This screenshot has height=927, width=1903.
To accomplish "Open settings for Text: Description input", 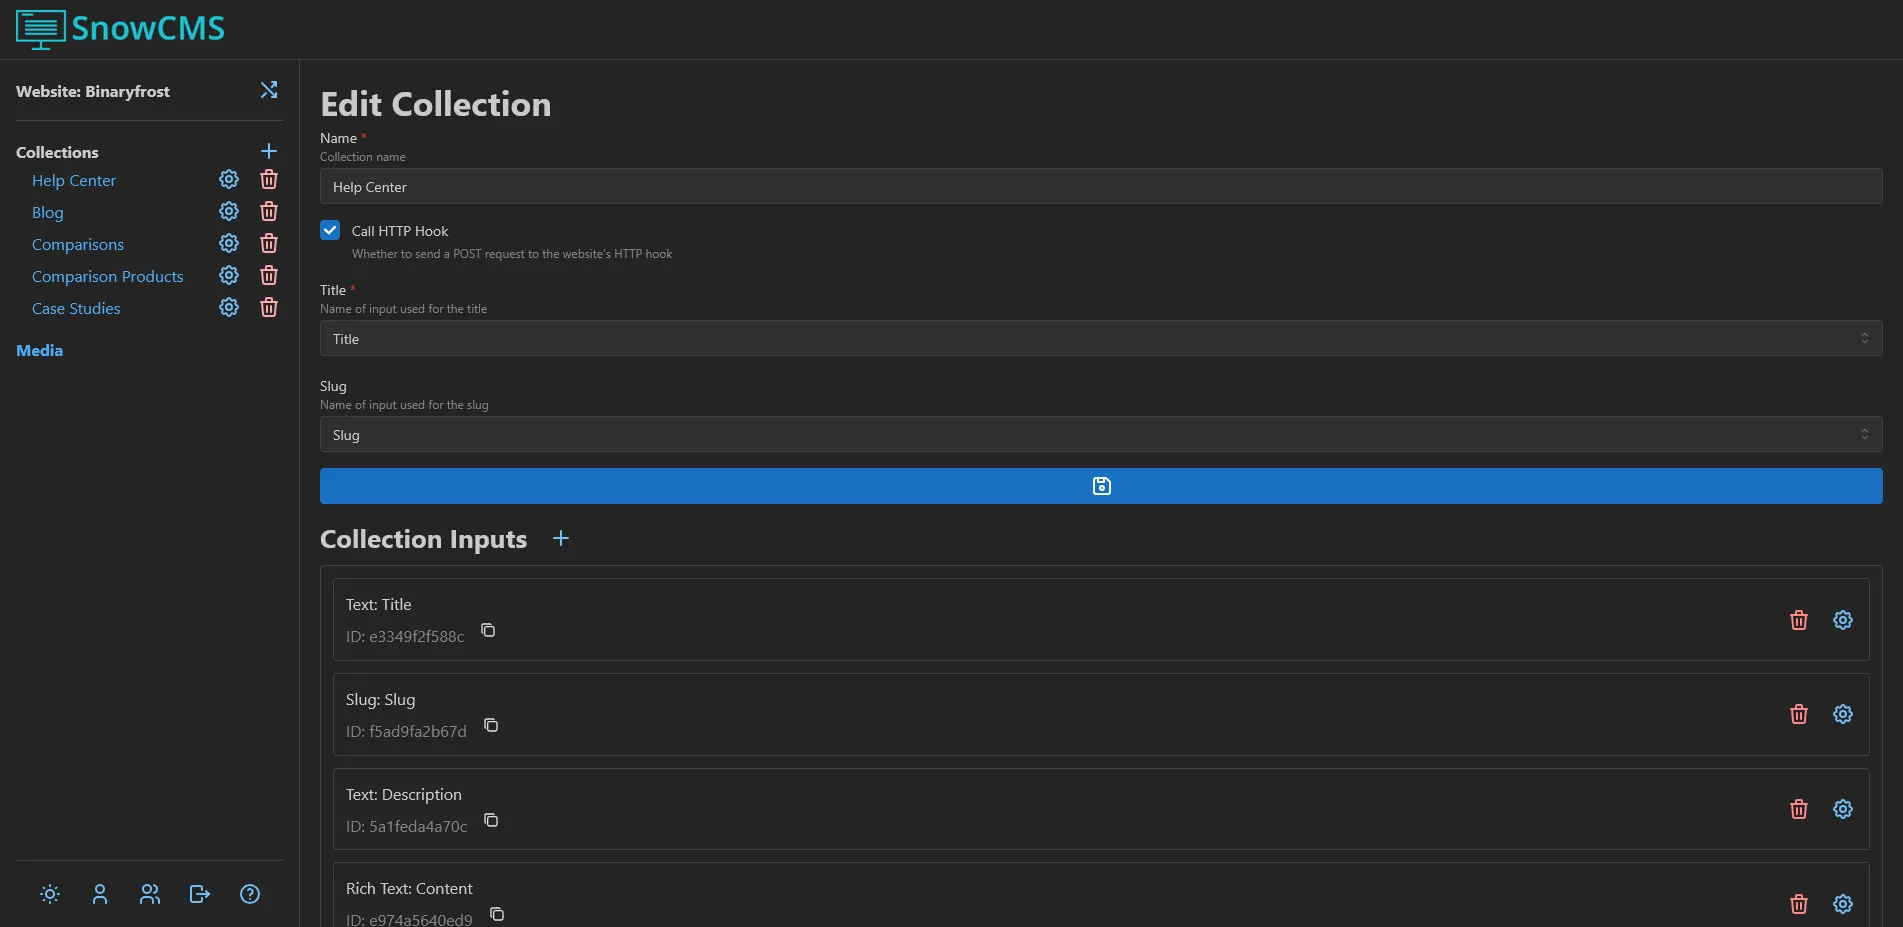I will coord(1843,809).
